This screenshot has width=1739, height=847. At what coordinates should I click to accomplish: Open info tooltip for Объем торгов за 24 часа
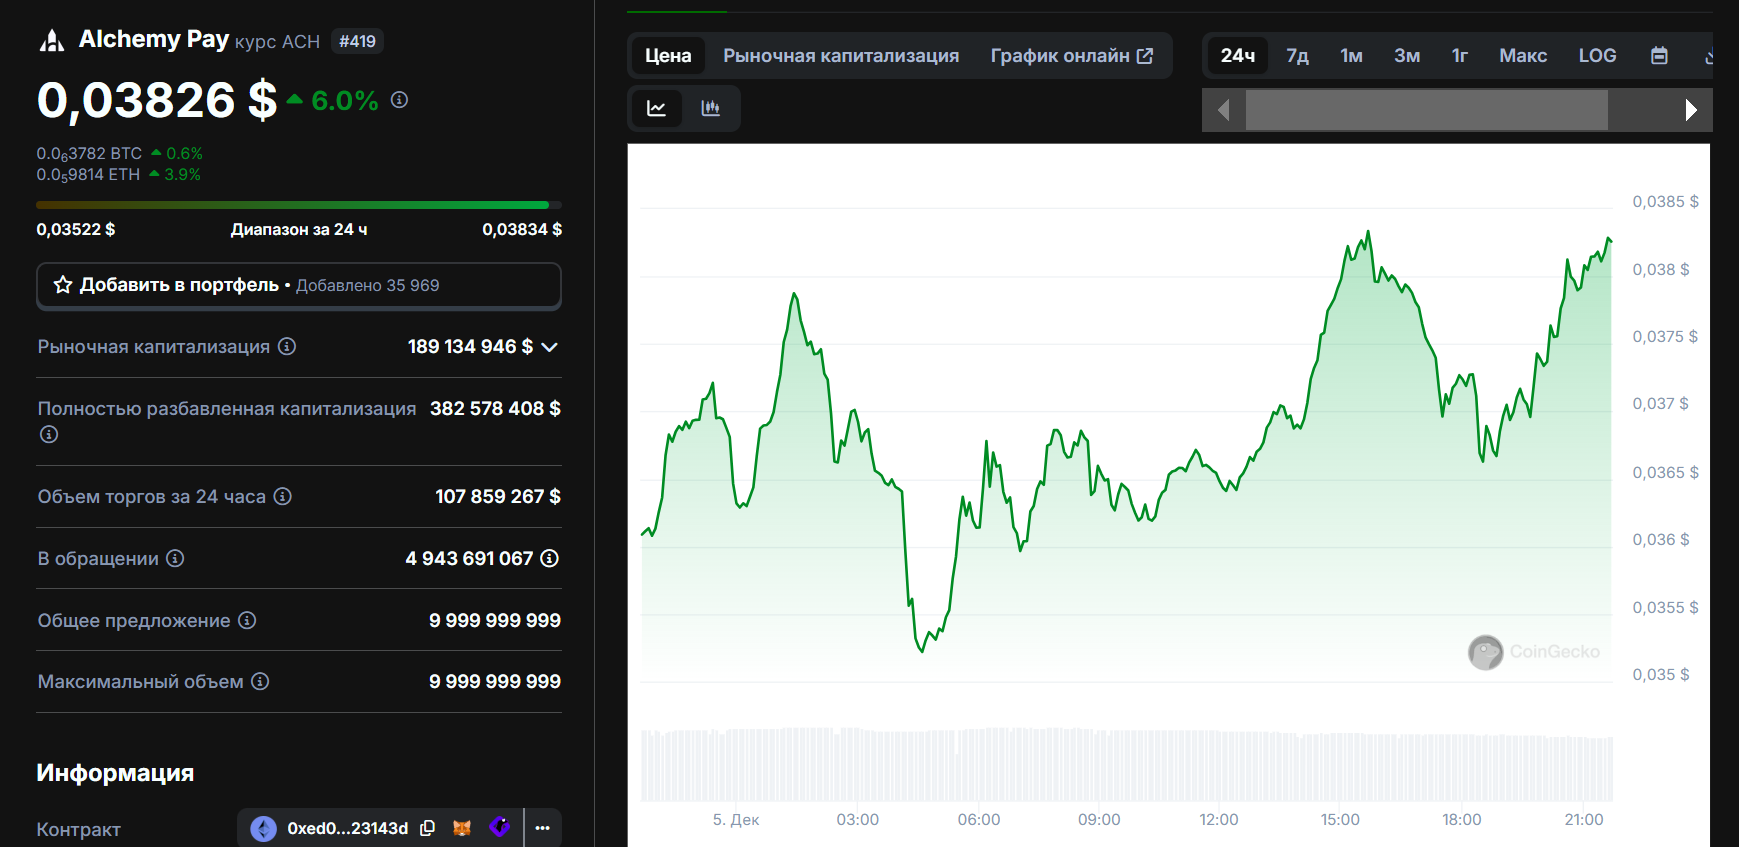283,496
